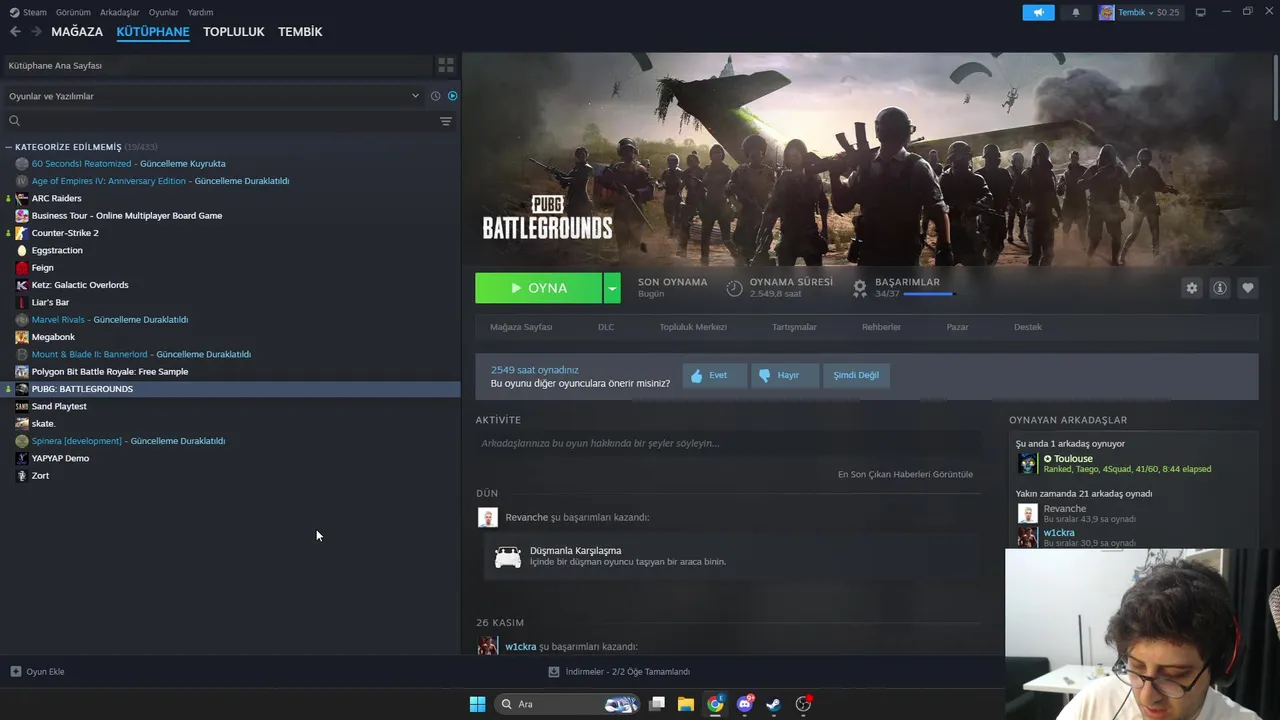Go forward with the forward arrow
This screenshot has width=1280, height=720.
point(36,32)
